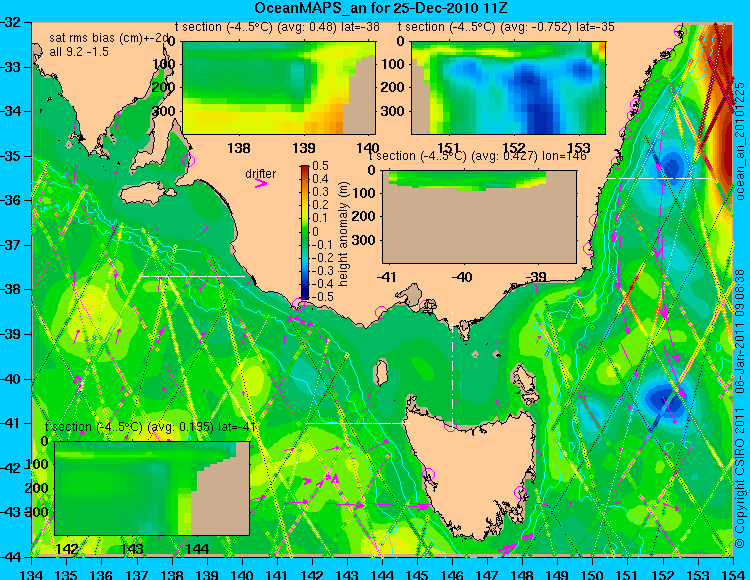
Task: Select the 'height anomaly (m)' color bar label
Action: (x=343, y=234)
